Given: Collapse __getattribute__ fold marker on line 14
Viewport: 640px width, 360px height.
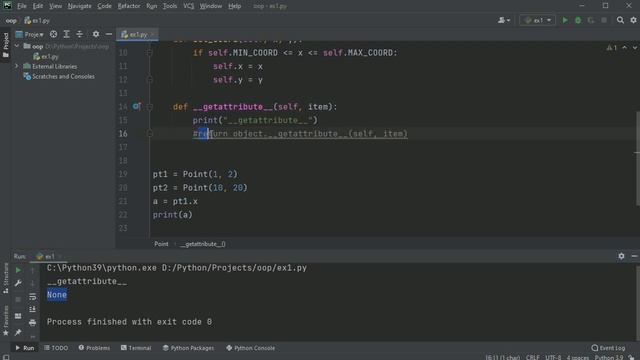Looking at the screenshot, I should [149, 107].
